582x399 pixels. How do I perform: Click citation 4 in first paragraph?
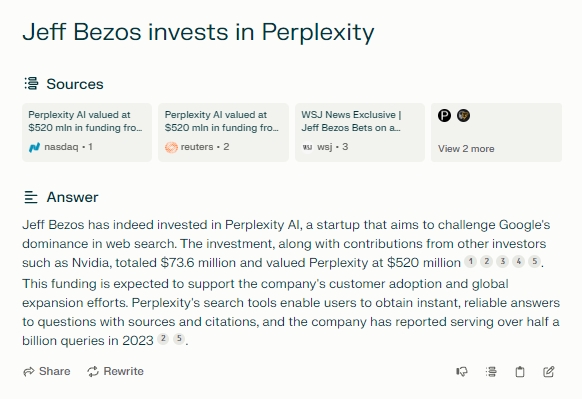[x=519, y=262]
